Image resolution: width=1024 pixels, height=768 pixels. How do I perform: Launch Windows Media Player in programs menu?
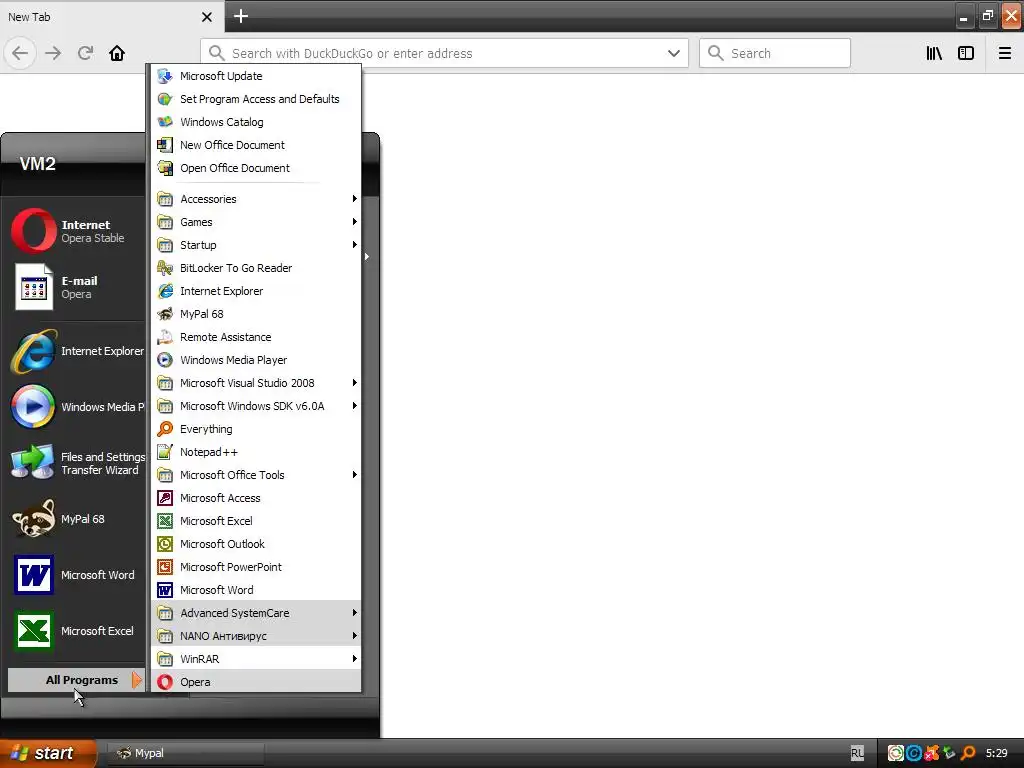point(256,360)
